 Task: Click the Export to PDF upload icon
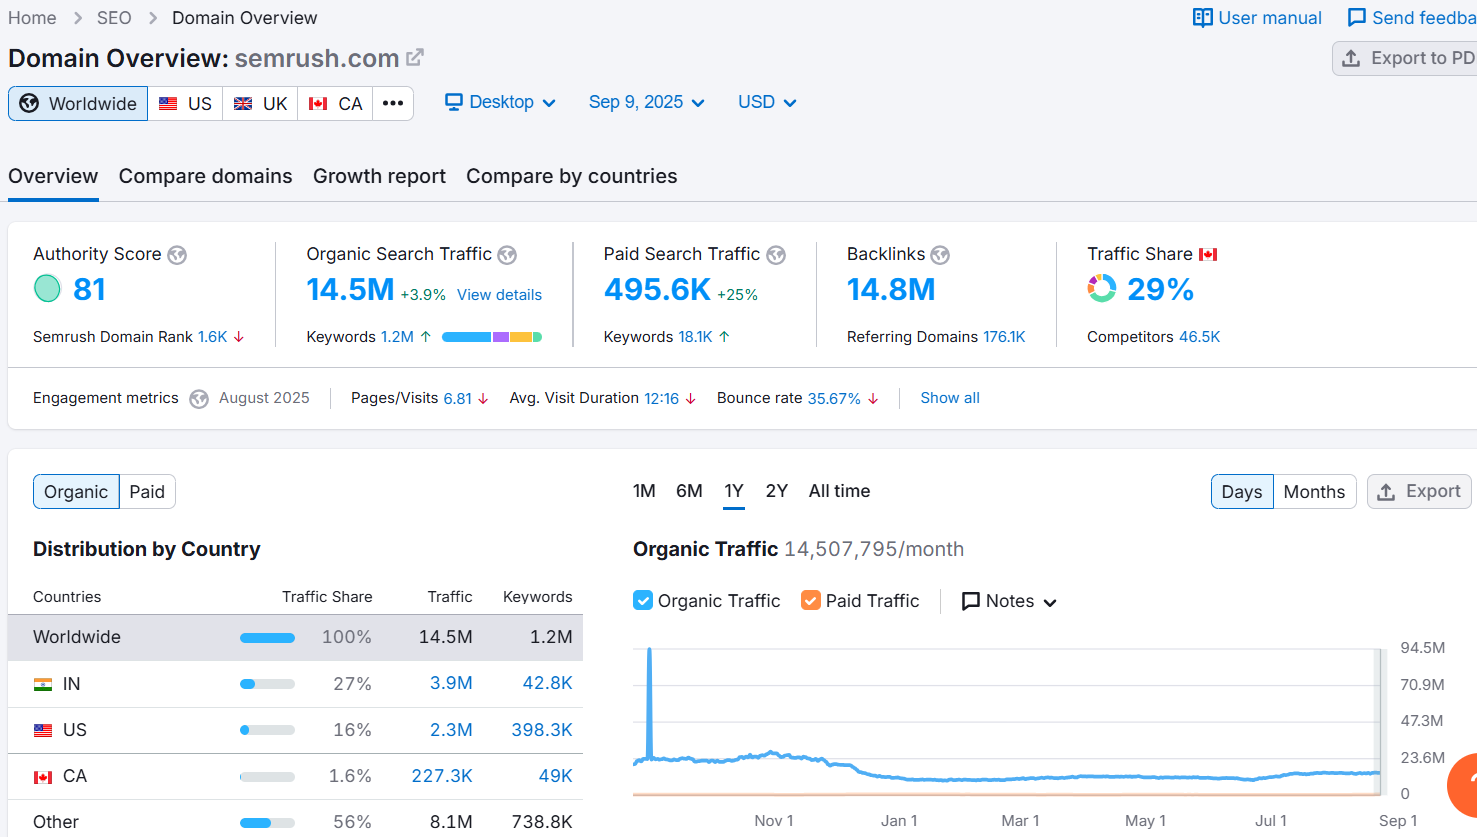(1351, 58)
